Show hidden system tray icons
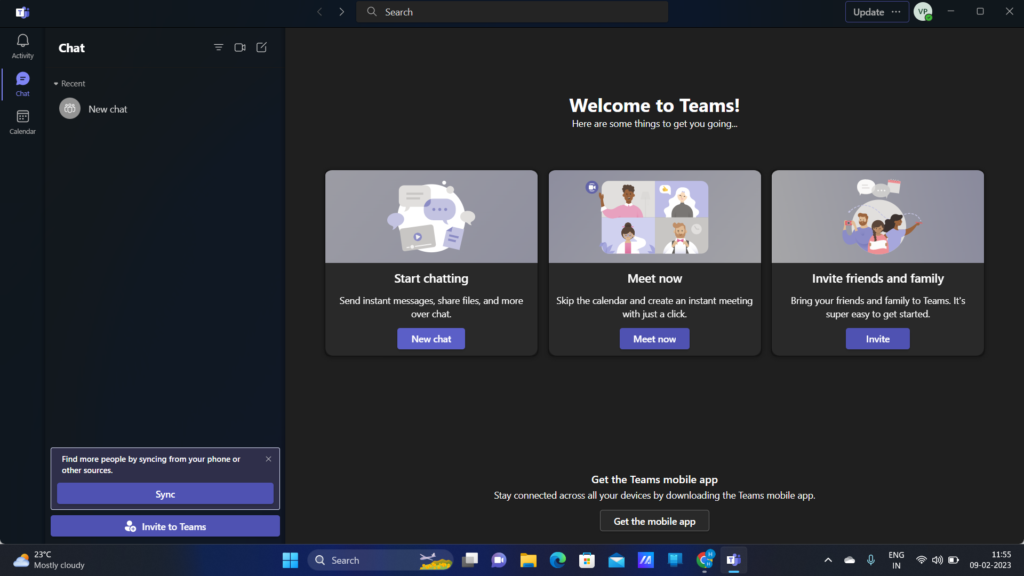 (x=828, y=560)
